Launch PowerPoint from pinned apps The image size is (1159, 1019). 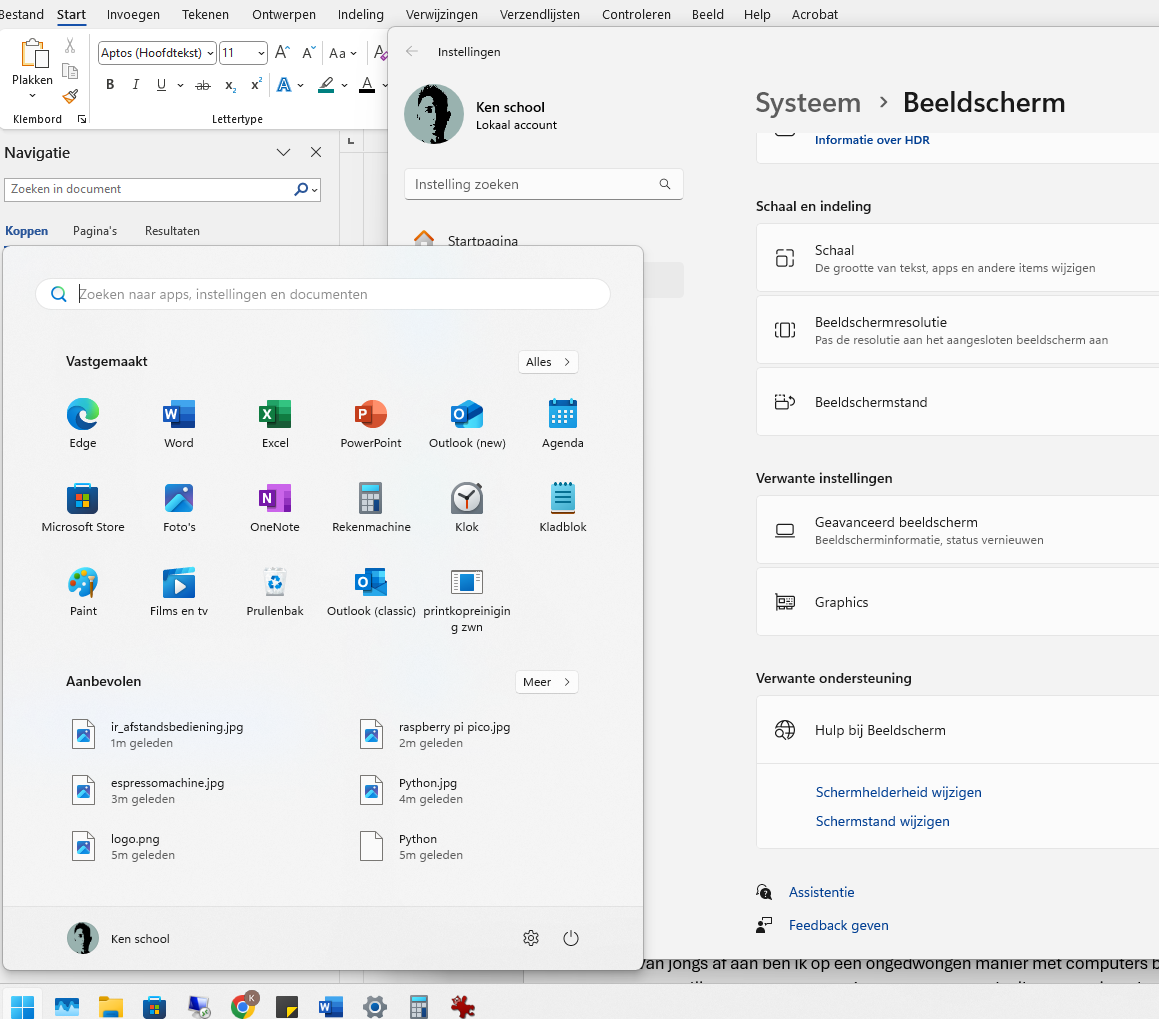point(371,423)
